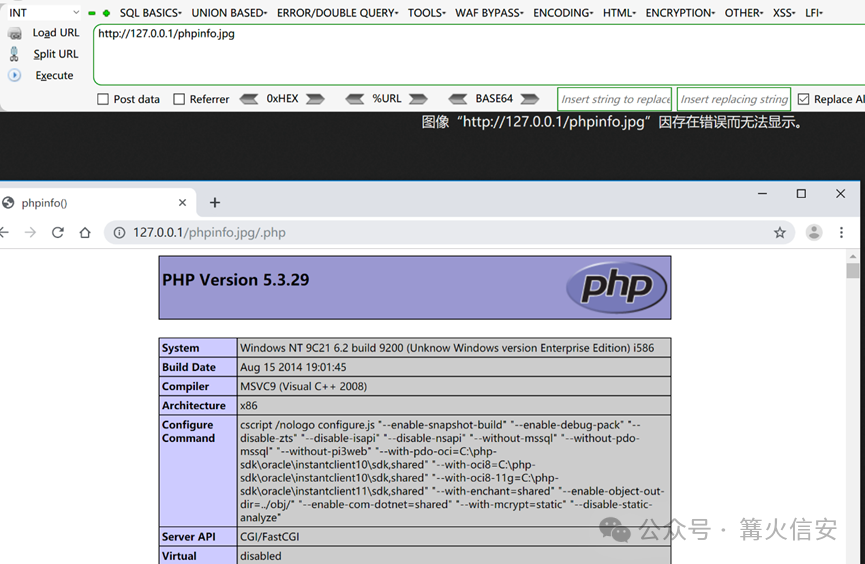Go to the browser home page icon
Viewport: 865px width, 564px height.
pos(85,232)
